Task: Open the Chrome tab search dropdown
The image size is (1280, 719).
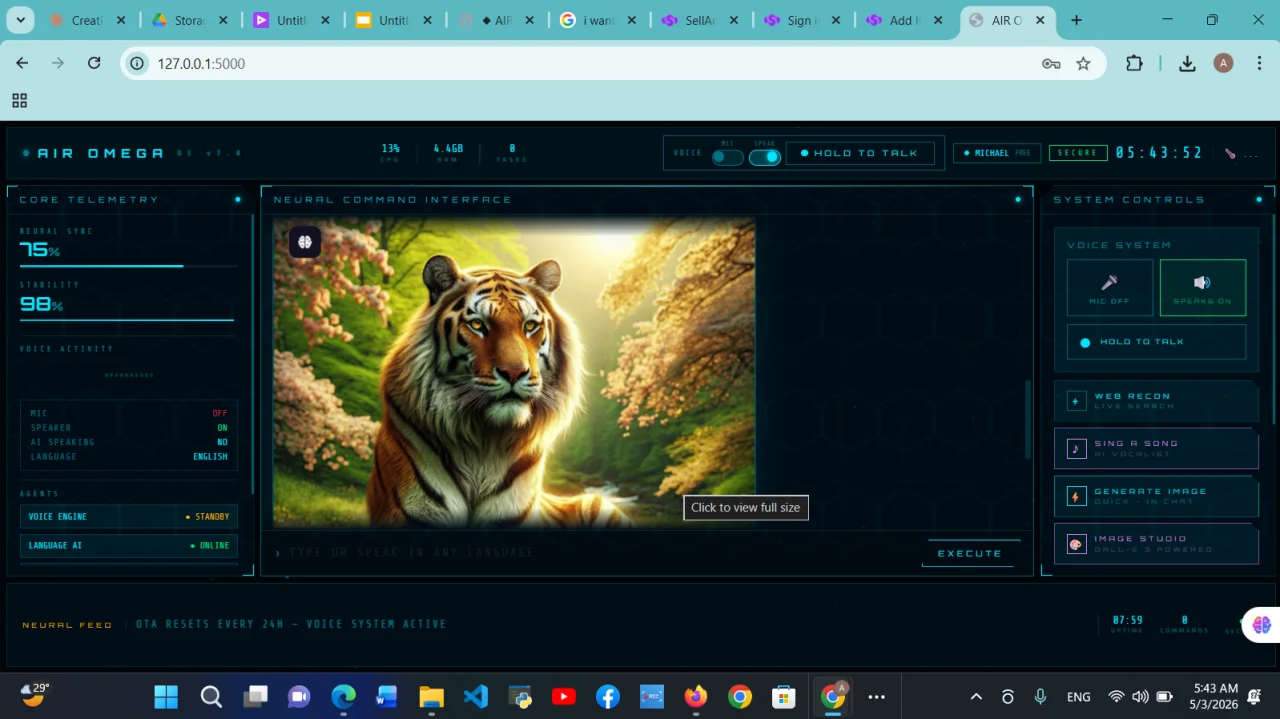Action: pos(20,20)
